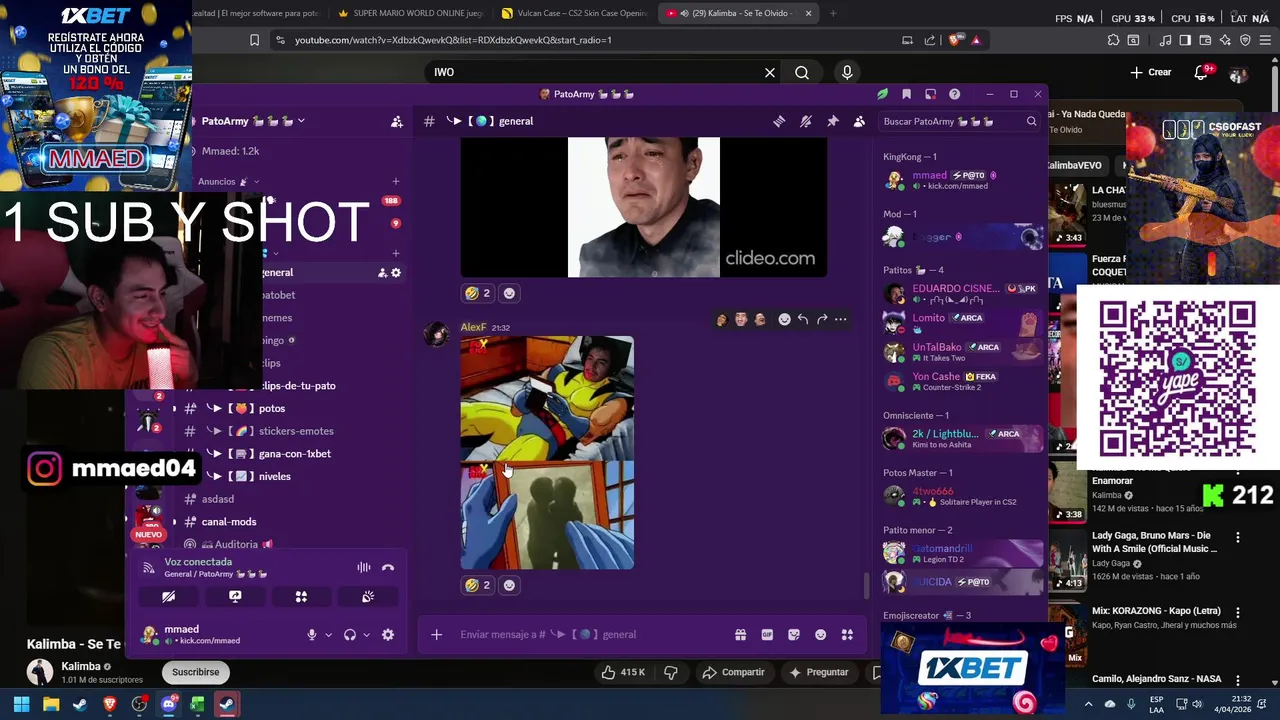The width and height of the screenshot is (1280, 720).
Task: Close the Kalimba YouTube tab
Action: (x=808, y=13)
